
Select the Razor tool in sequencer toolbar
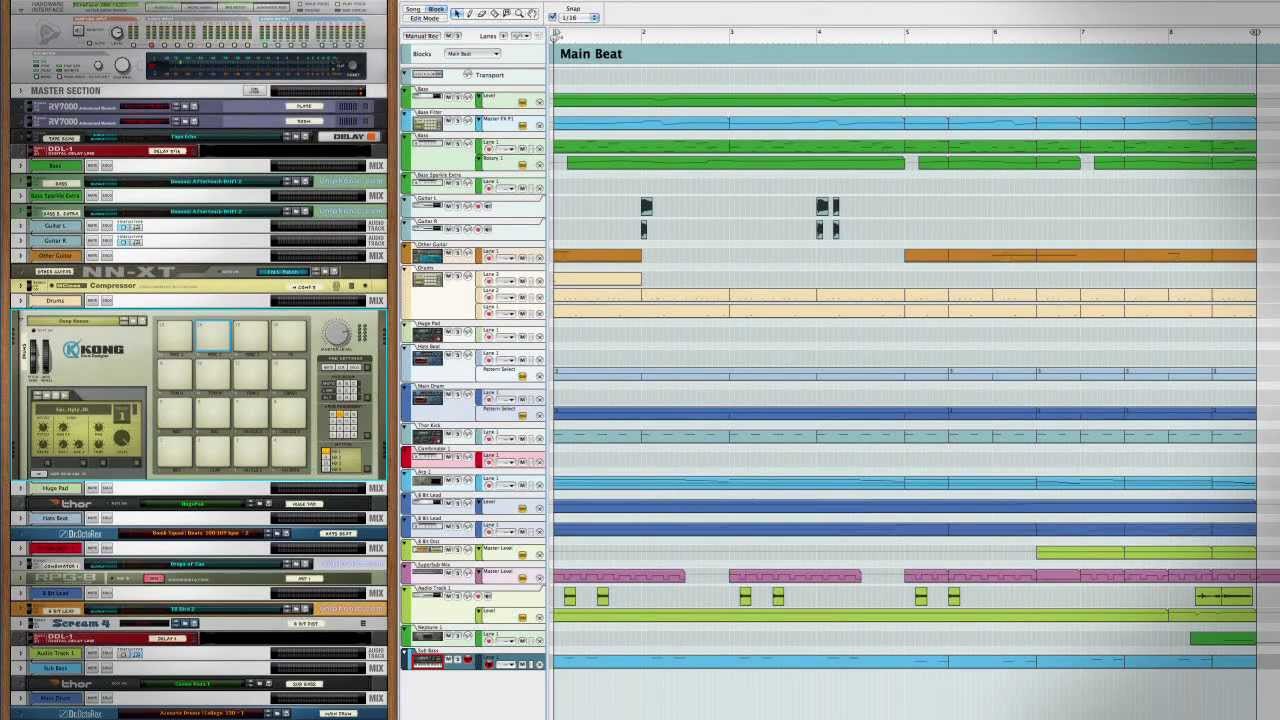pyautogui.click(x=495, y=13)
